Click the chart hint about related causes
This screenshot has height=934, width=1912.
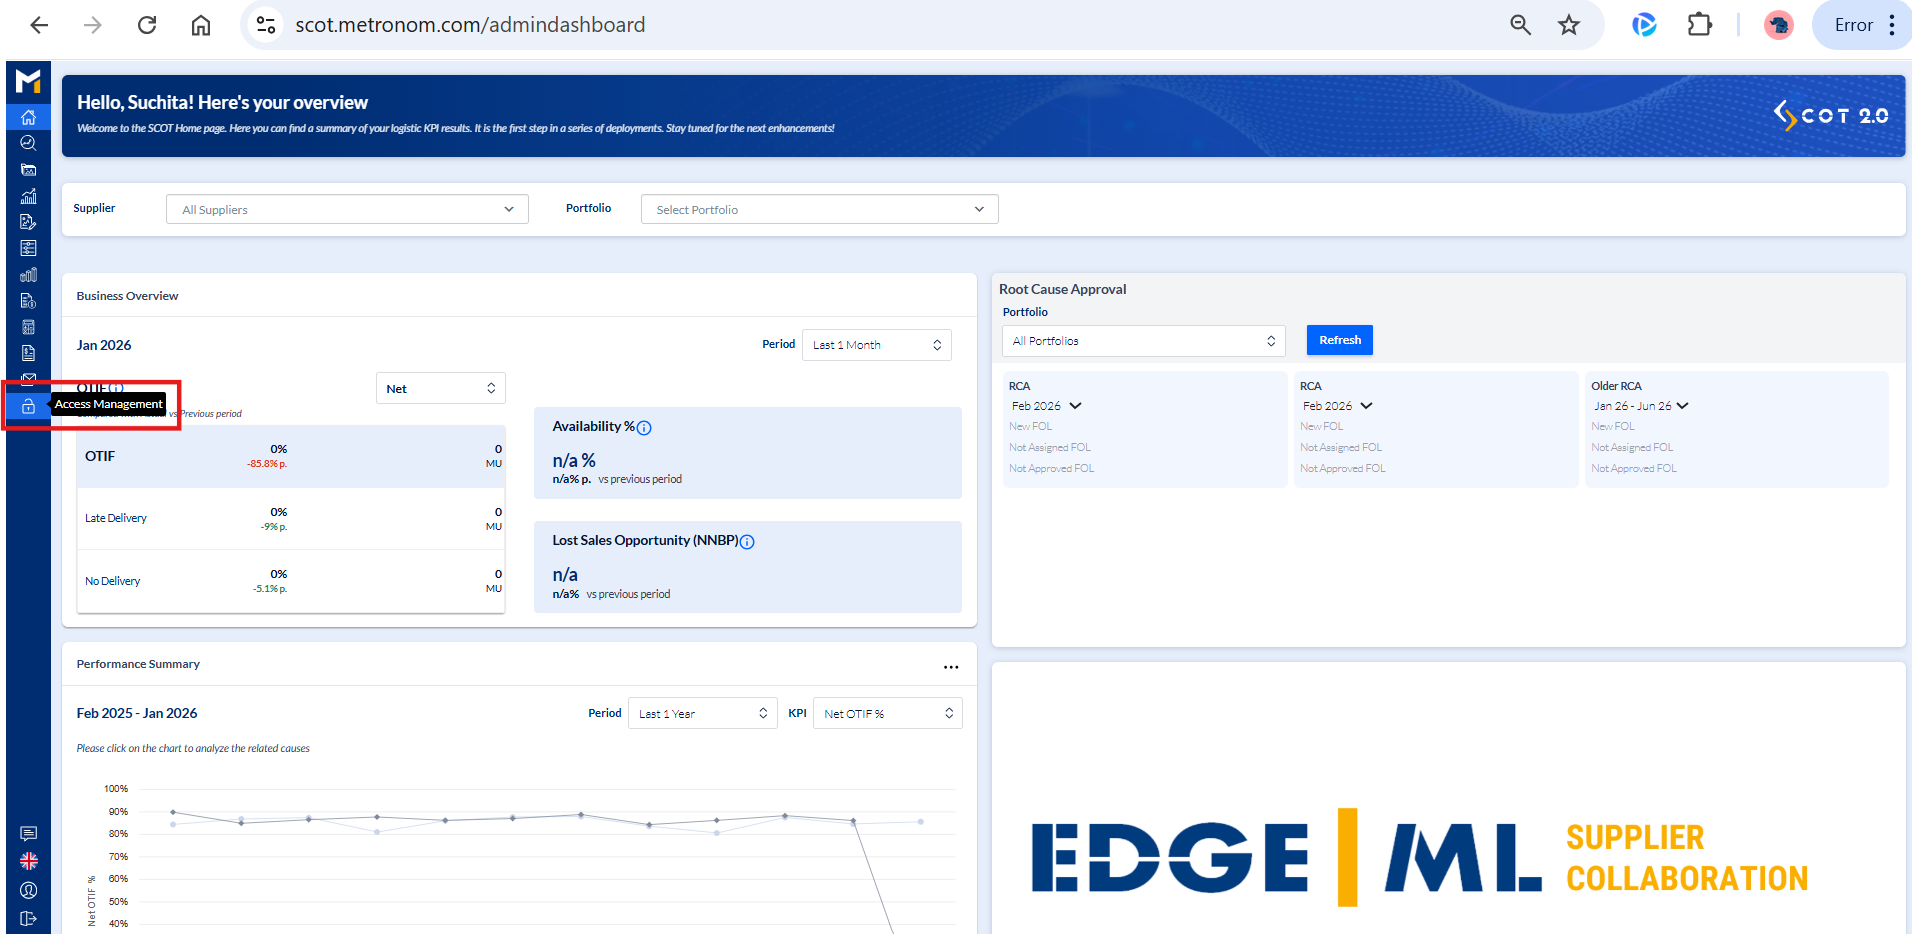coord(193,748)
